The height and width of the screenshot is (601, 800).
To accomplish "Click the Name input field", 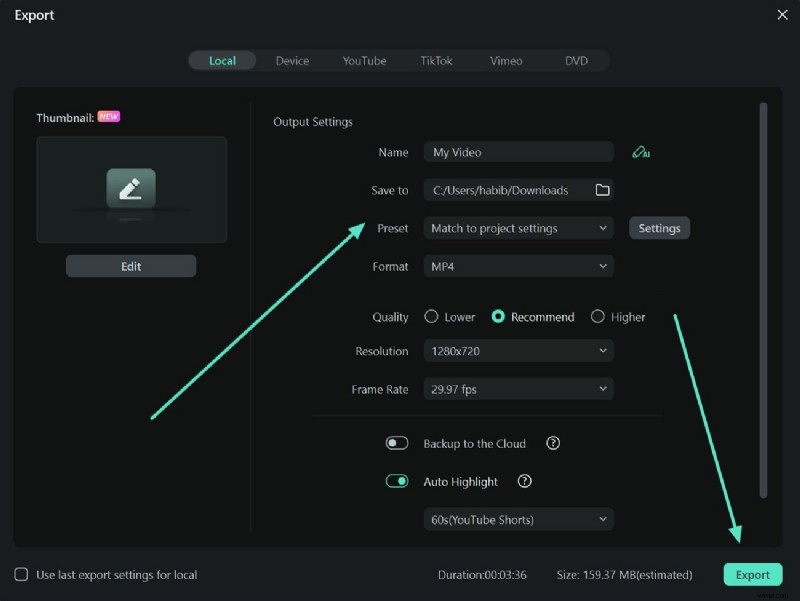I will coord(518,152).
